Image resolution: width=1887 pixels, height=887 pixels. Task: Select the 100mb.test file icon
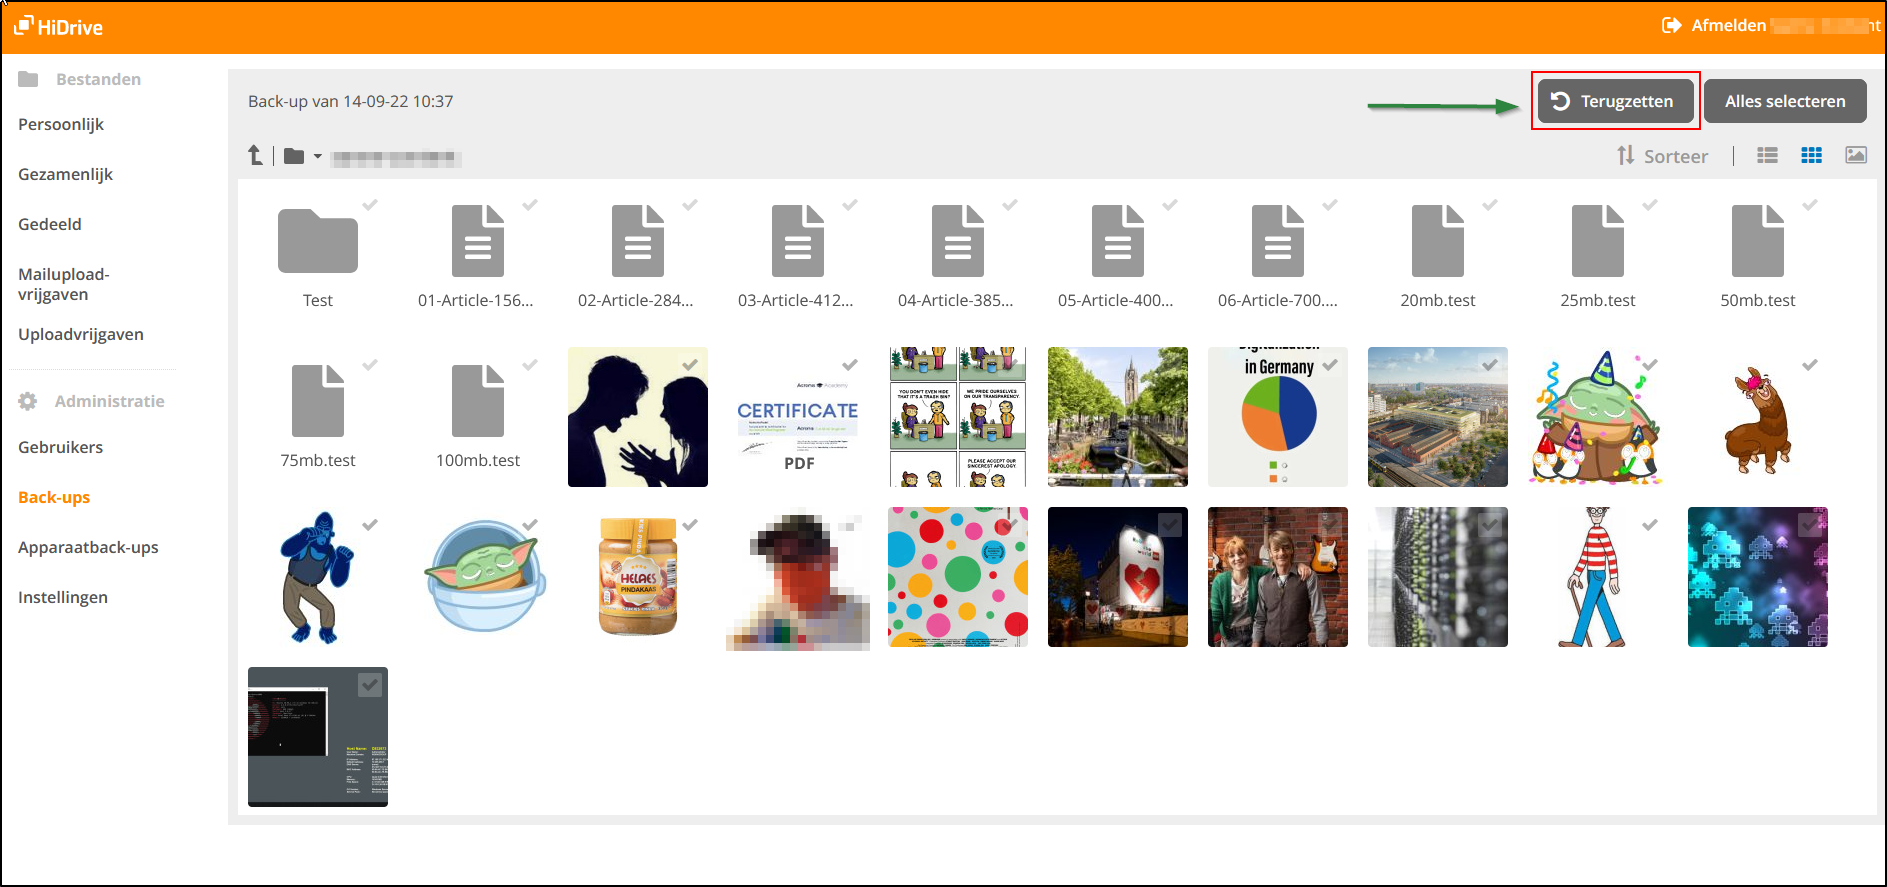tap(478, 401)
